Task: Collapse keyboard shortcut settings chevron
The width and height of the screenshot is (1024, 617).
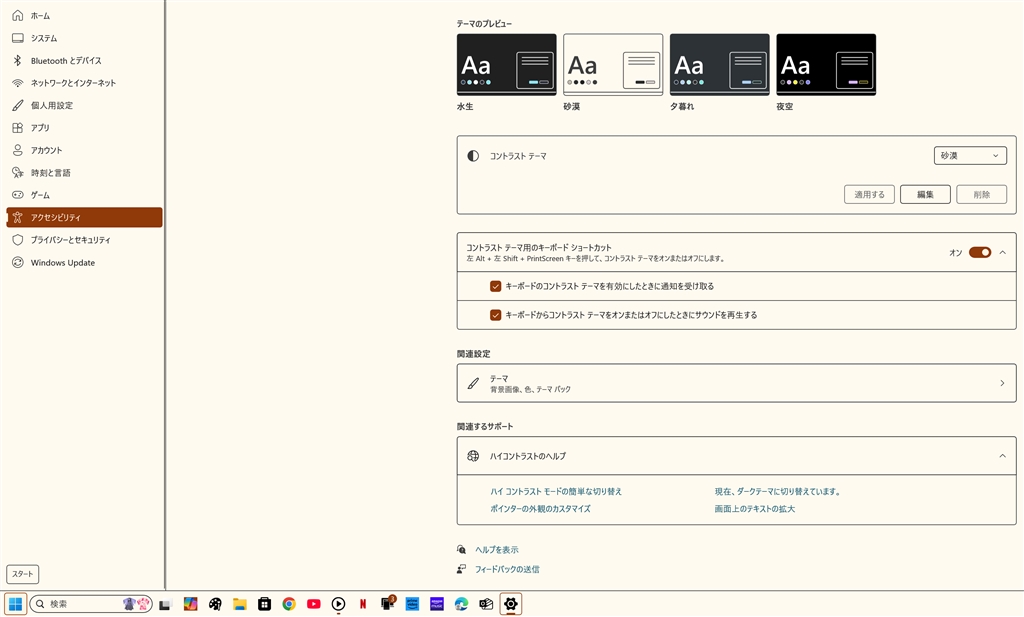Action: tap(1002, 253)
